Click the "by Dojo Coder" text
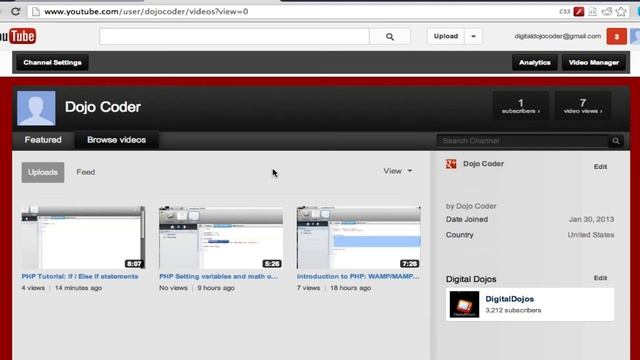 (471, 206)
